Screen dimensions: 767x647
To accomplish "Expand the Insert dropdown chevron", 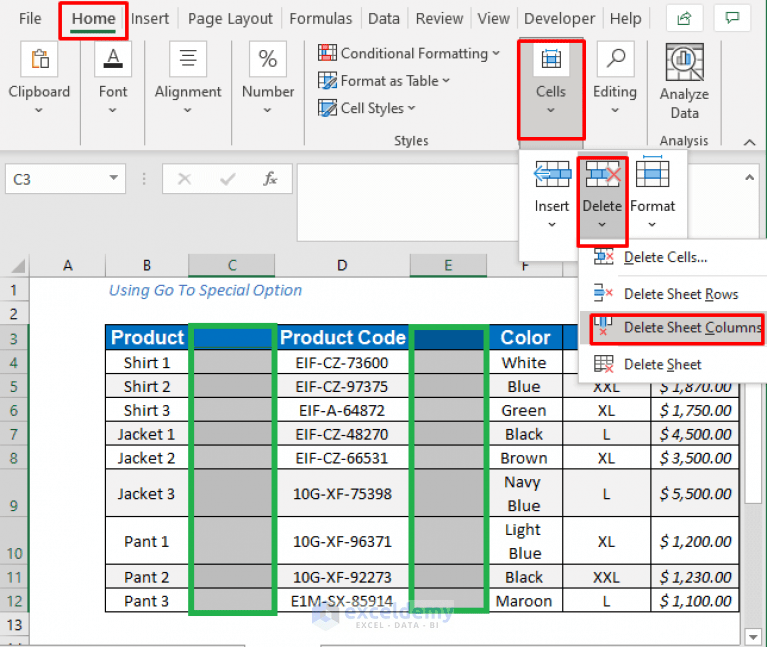I will [x=552, y=224].
